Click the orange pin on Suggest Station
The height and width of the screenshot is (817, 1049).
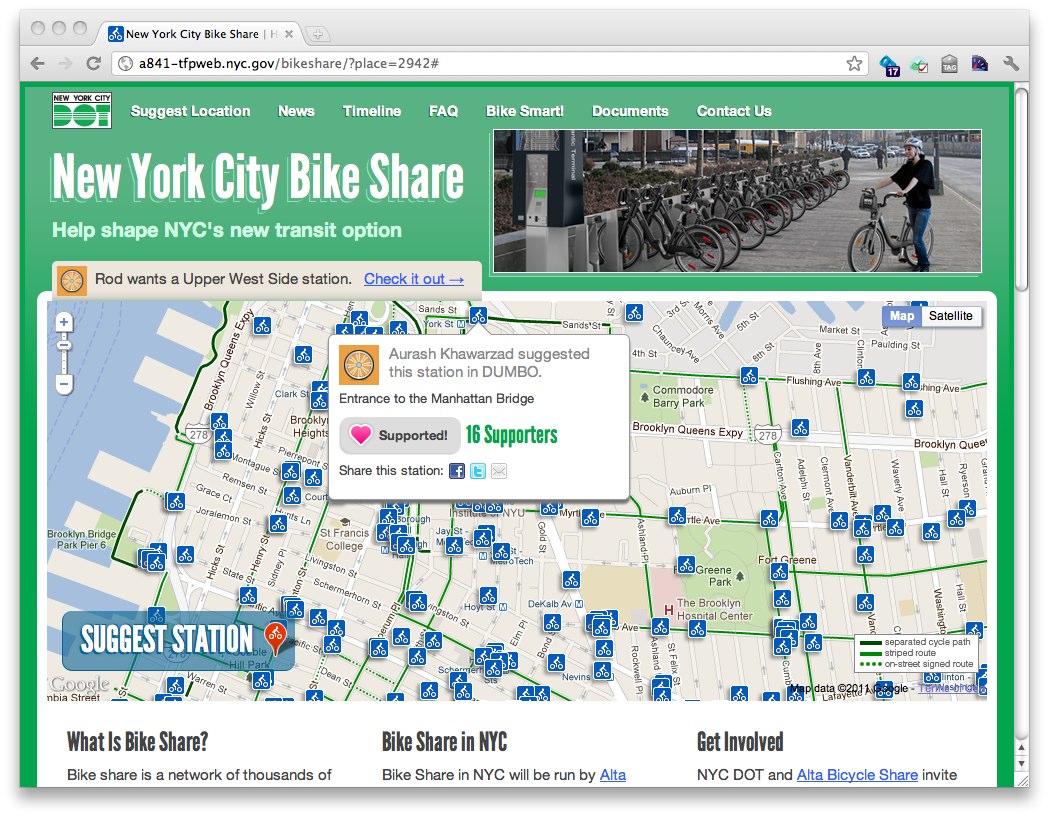275,635
